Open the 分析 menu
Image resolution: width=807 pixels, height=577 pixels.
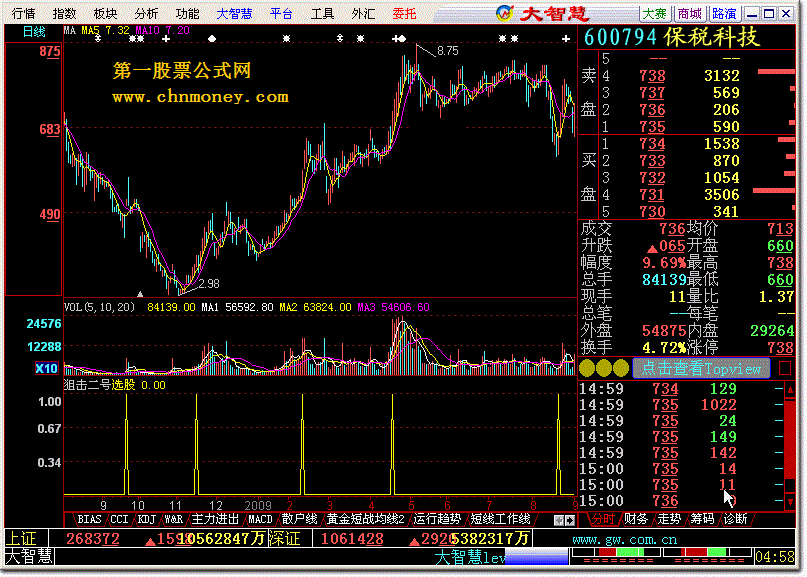146,13
